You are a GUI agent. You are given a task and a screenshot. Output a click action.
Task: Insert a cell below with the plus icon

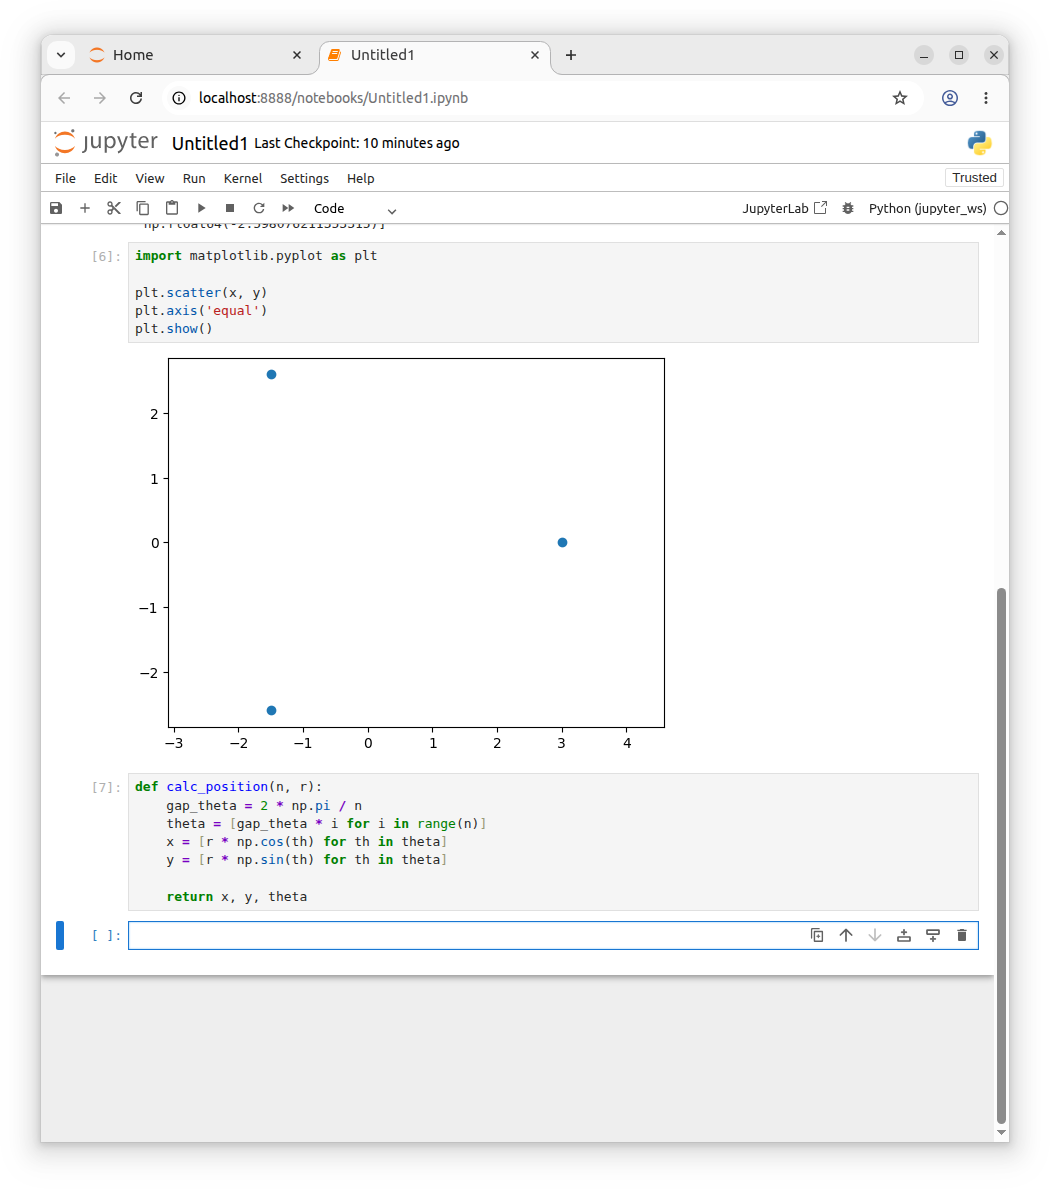[85, 208]
